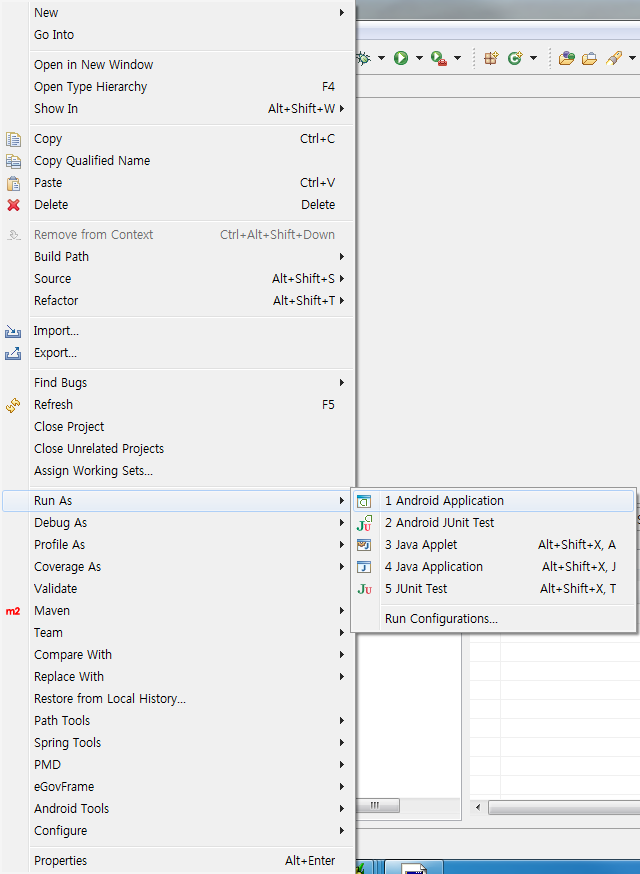The height and width of the screenshot is (874, 640).
Task: Click the Open Type folder icon
Action: click(566, 58)
